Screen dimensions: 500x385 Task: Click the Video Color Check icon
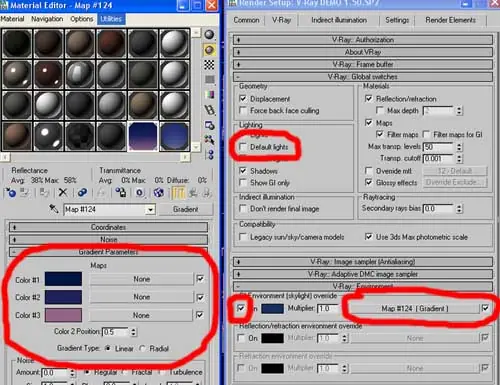(x=209, y=94)
